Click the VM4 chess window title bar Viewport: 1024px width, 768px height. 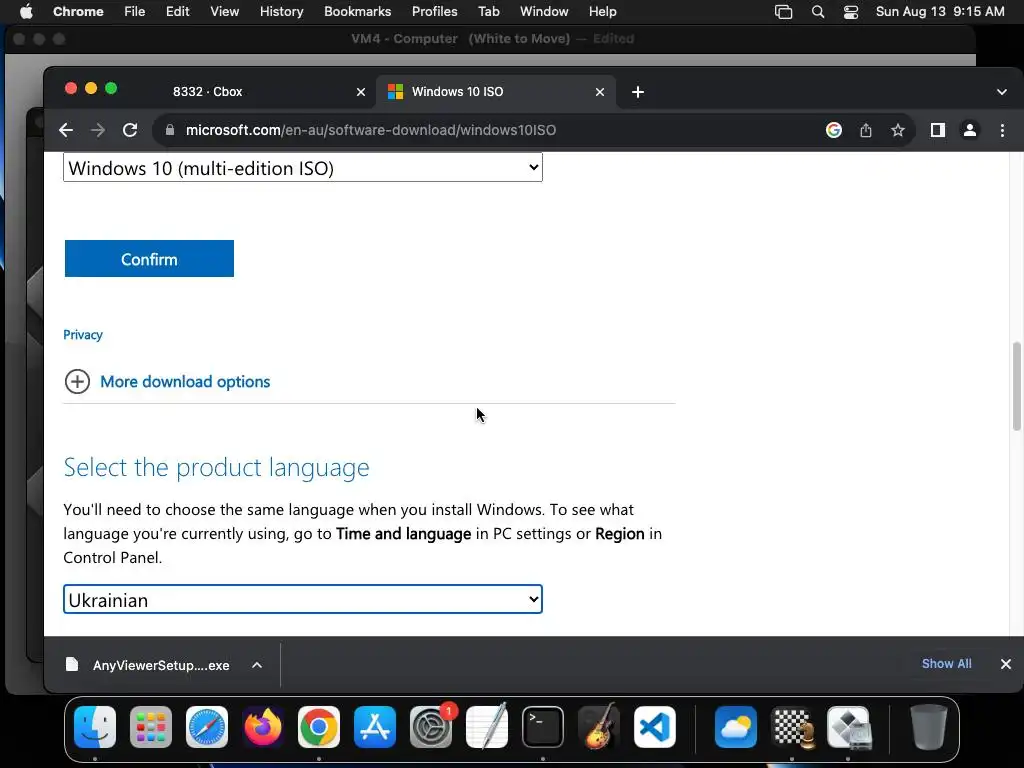pos(490,39)
